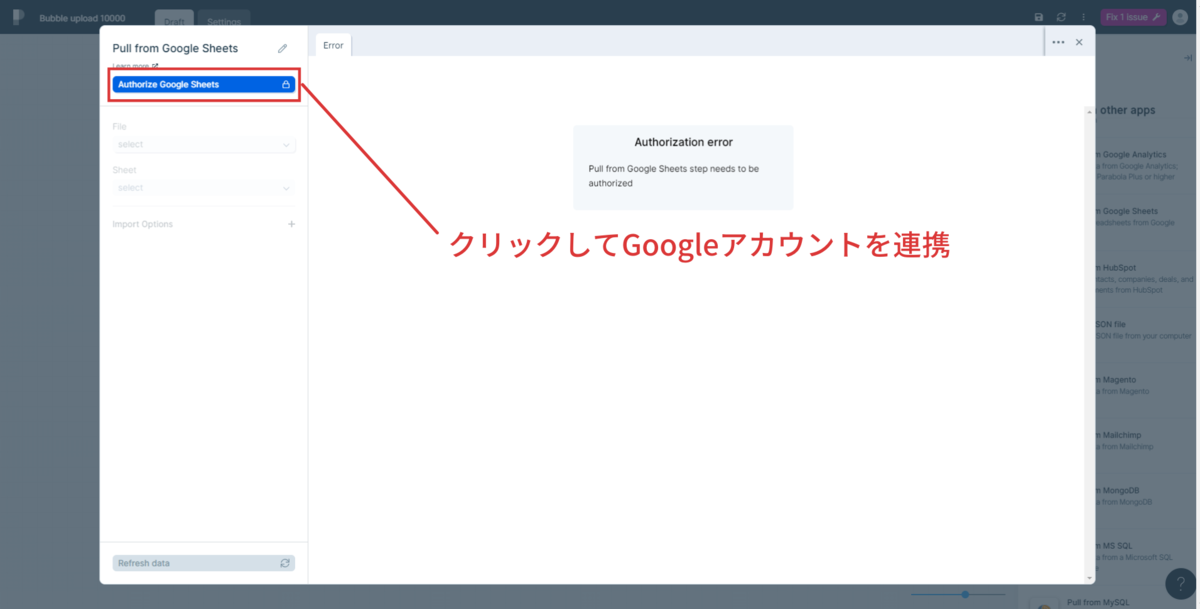The width and height of the screenshot is (1200, 609).
Task: Open the user avatar menu
Action: pos(1180,17)
